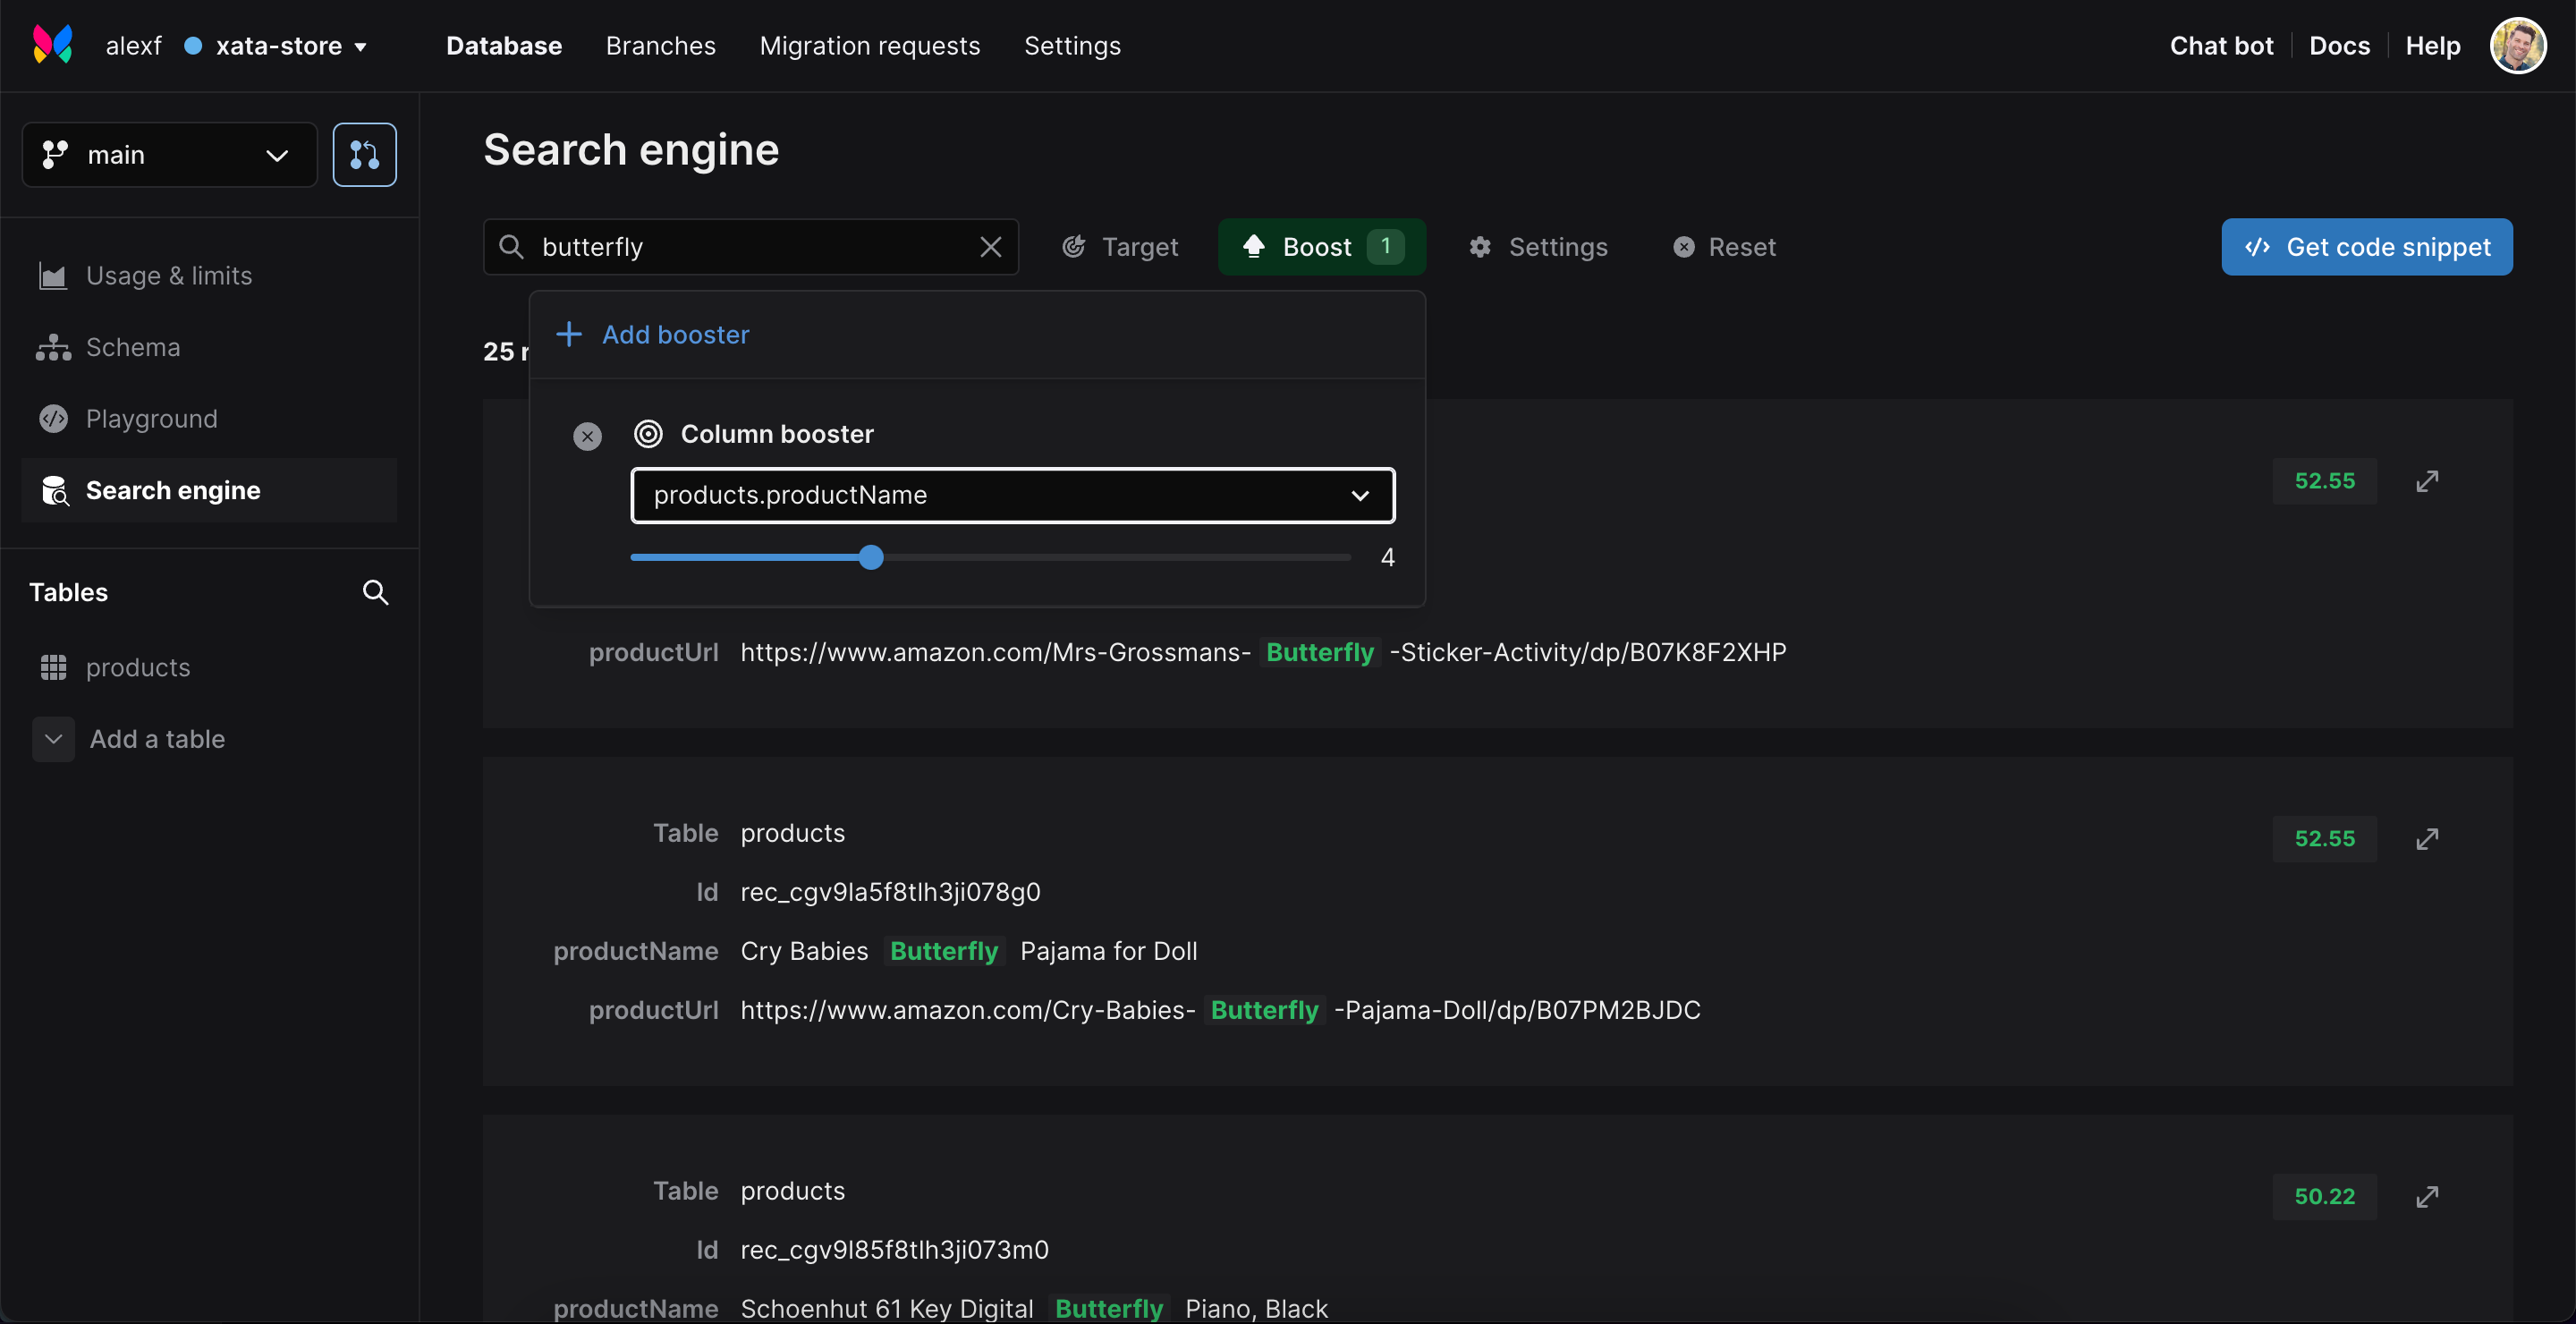
Task: Open the products table
Action: click(x=209, y=667)
